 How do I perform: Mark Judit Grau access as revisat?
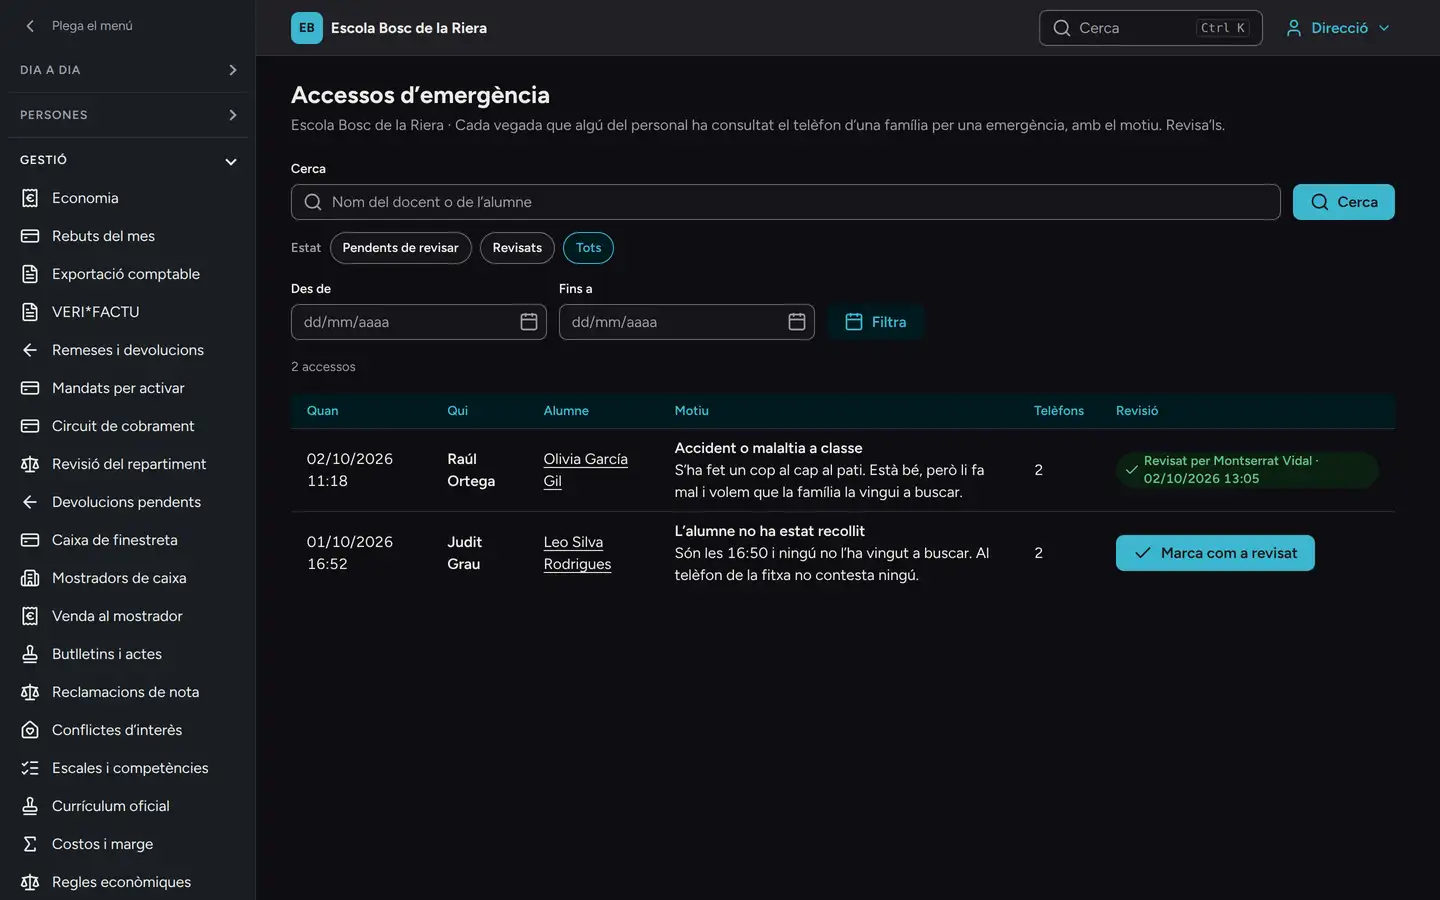pyautogui.click(x=1215, y=553)
